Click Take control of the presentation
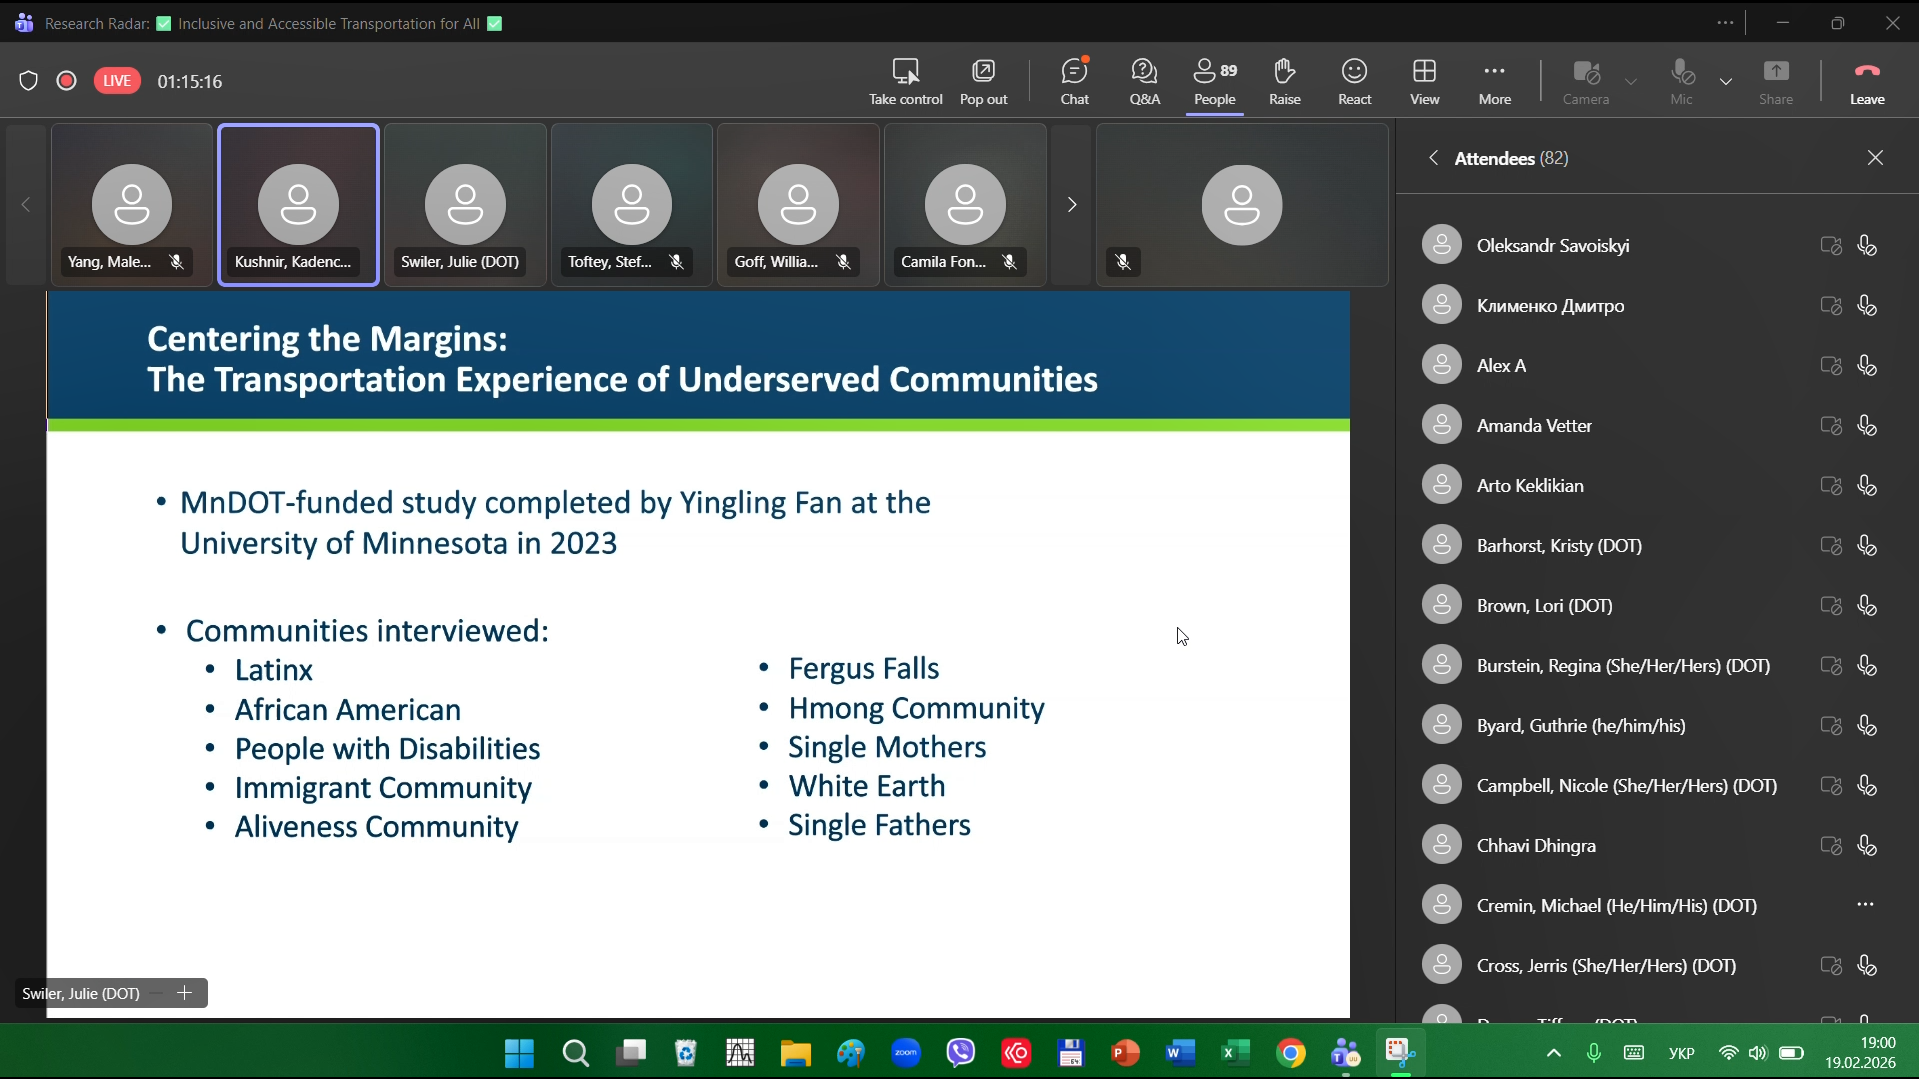Viewport: 1919px width, 1079px height. point(905,81)
